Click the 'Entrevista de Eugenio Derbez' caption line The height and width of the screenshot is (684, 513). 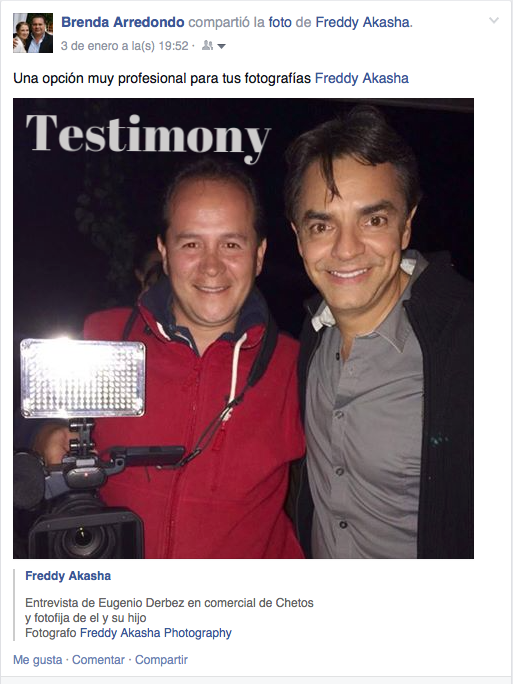[169, 603]
